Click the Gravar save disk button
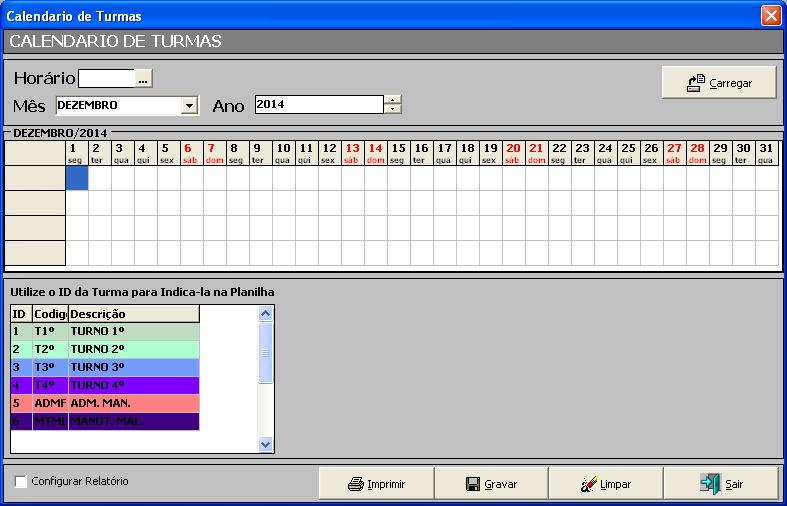The height and width of the screenshot is (506, 787). 491,483
